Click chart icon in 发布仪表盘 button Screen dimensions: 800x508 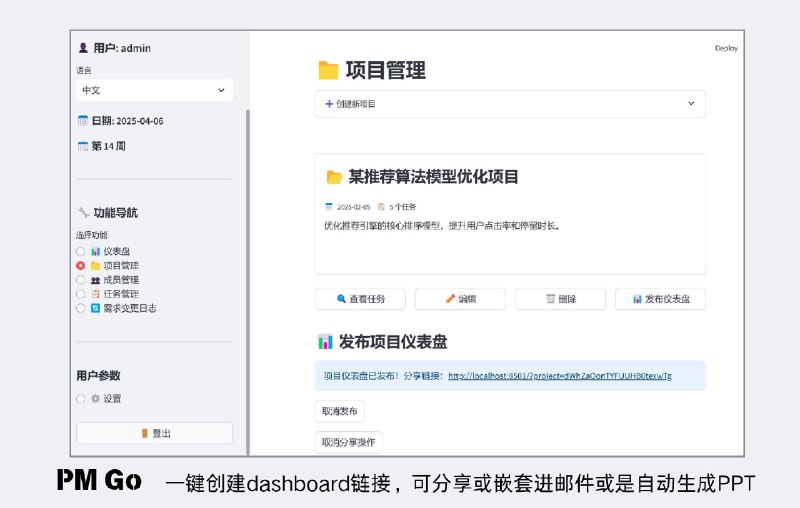pos(637,299)
